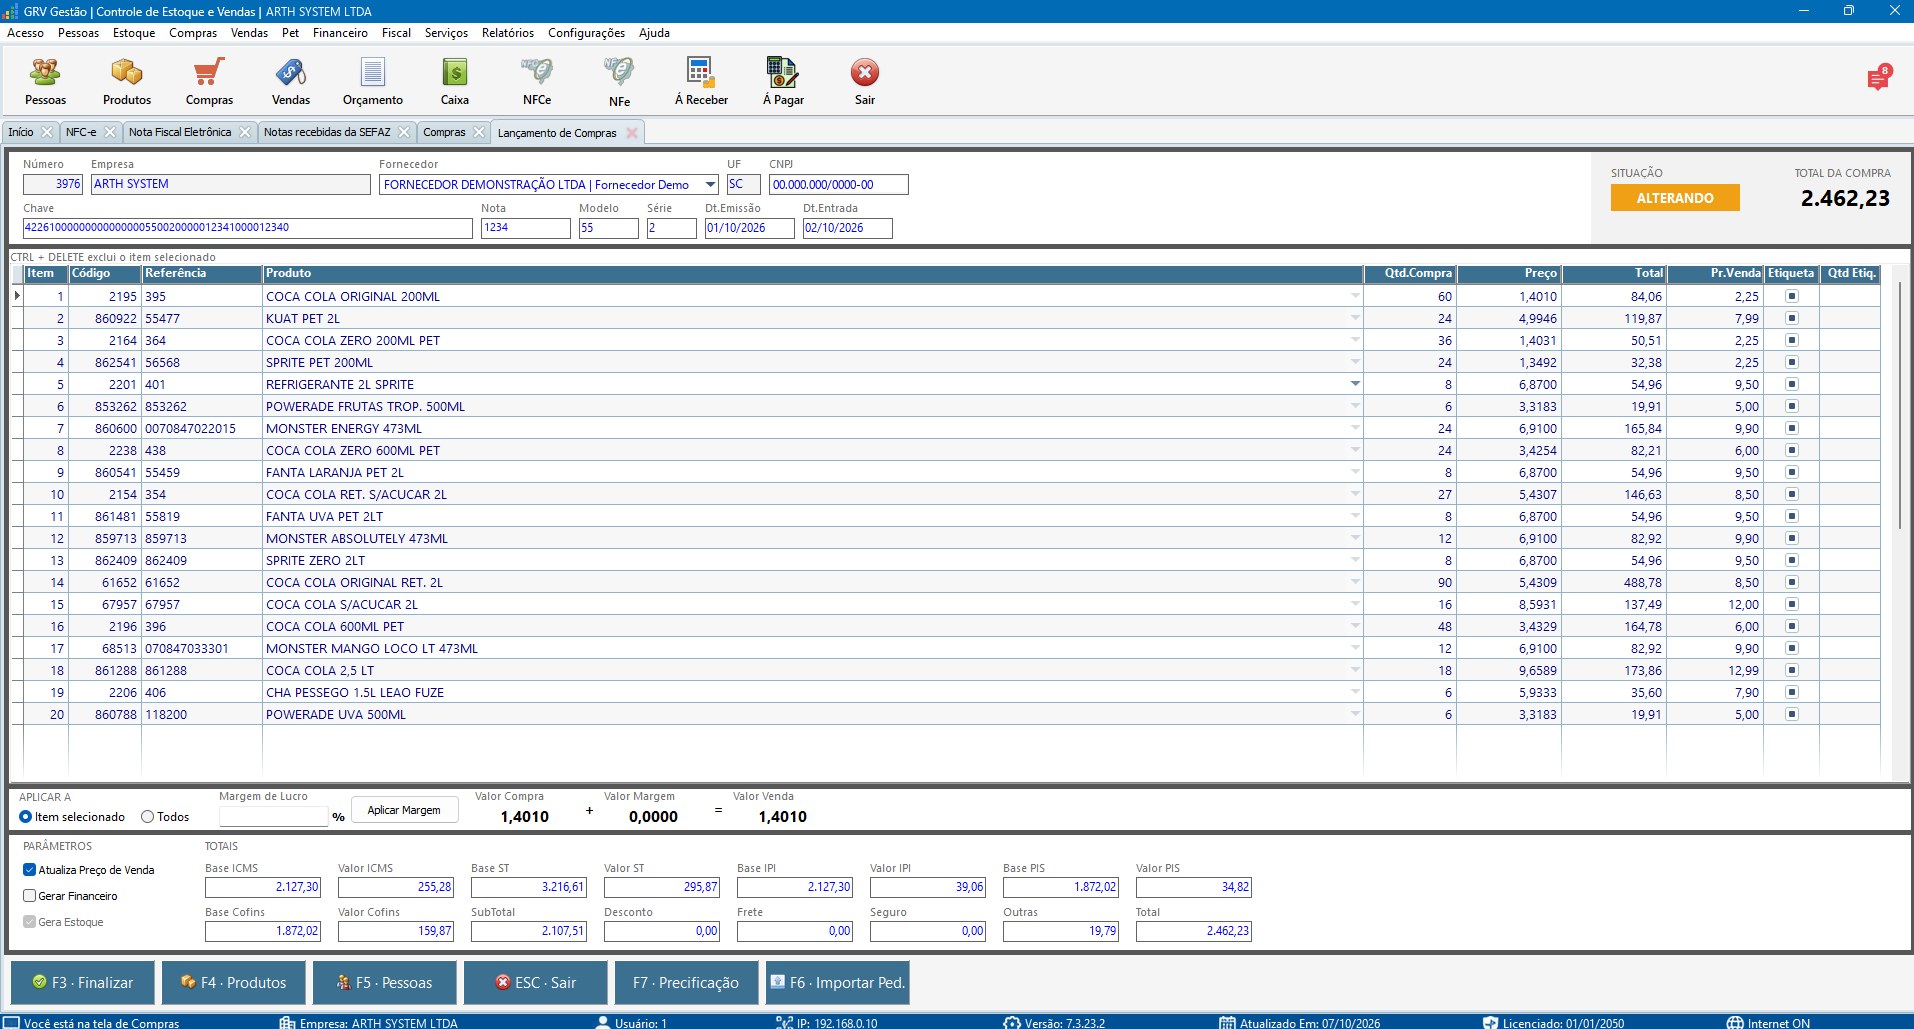Close the Nota Fiscal Eletrônica tab
Screen dimensions: 1914x1029
(245, 132)
